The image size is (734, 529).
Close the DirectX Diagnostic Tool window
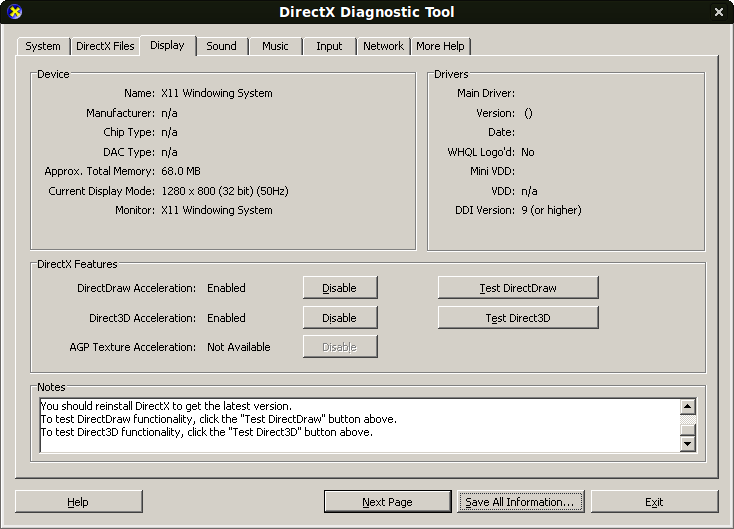tap(718, 12)
